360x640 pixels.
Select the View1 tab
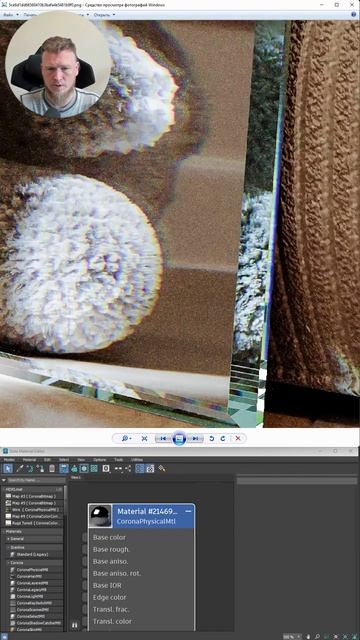coord(75,477)
